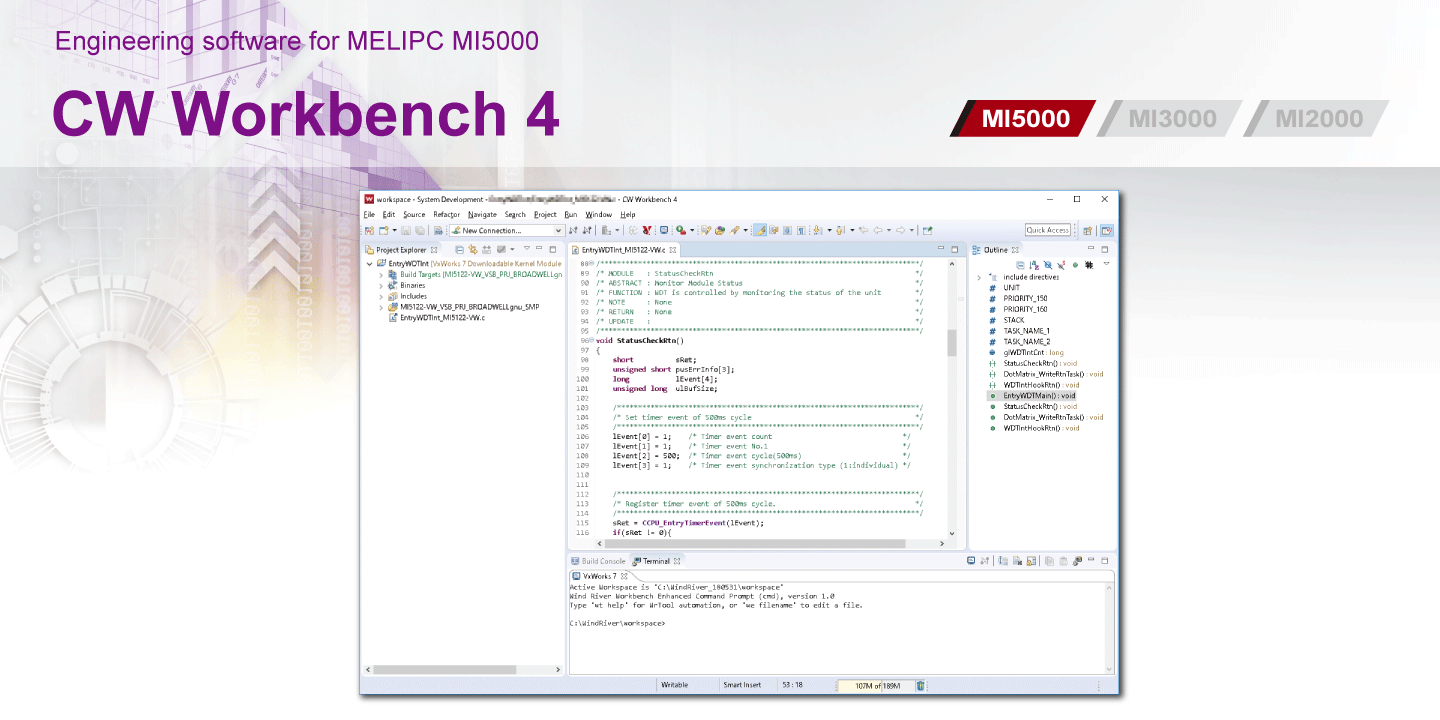Click the Quick Access search field

click(x=1047, y=230)
